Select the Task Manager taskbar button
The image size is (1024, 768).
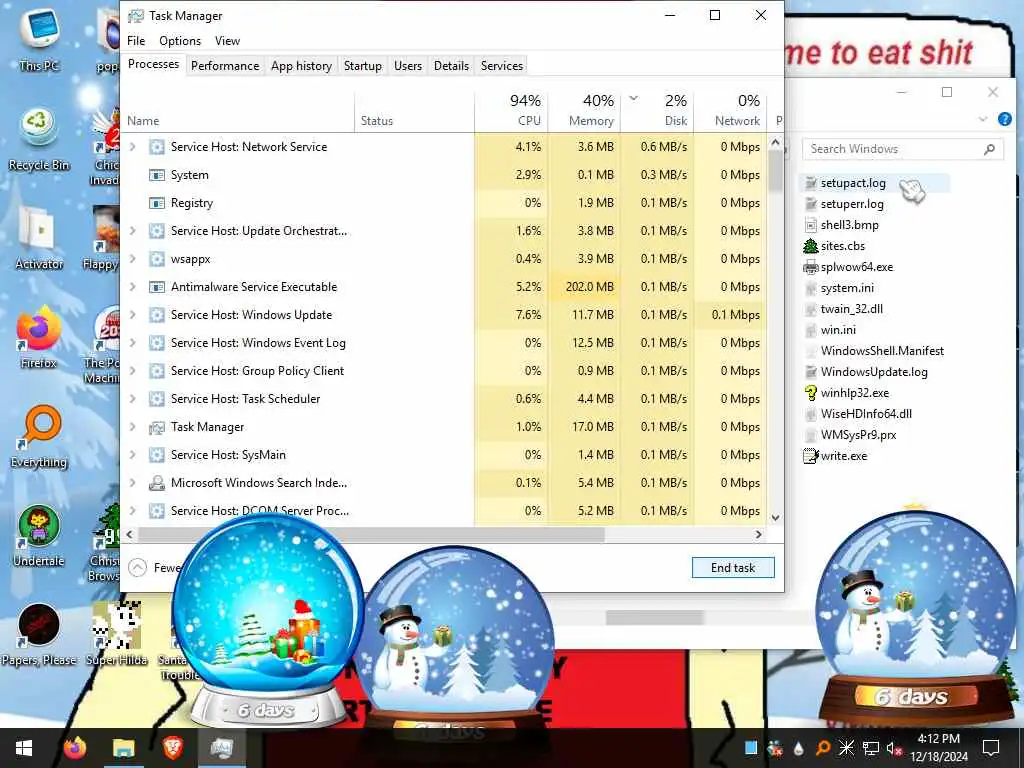[221, 748]
